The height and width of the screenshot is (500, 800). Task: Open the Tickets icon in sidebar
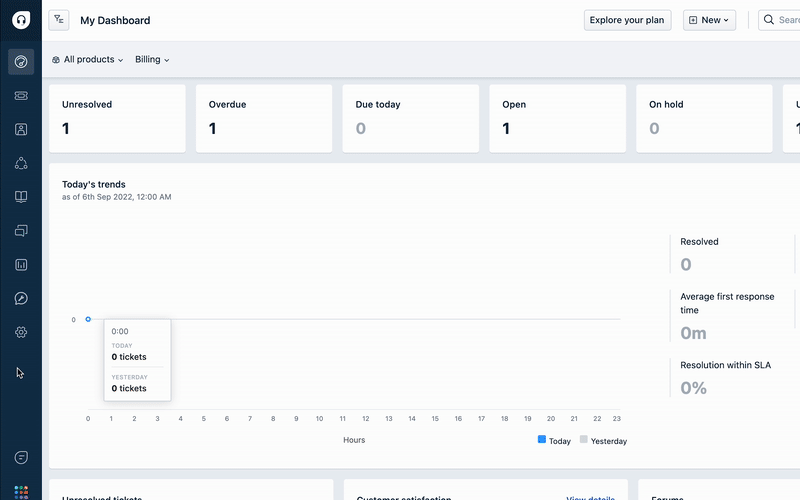21,95
